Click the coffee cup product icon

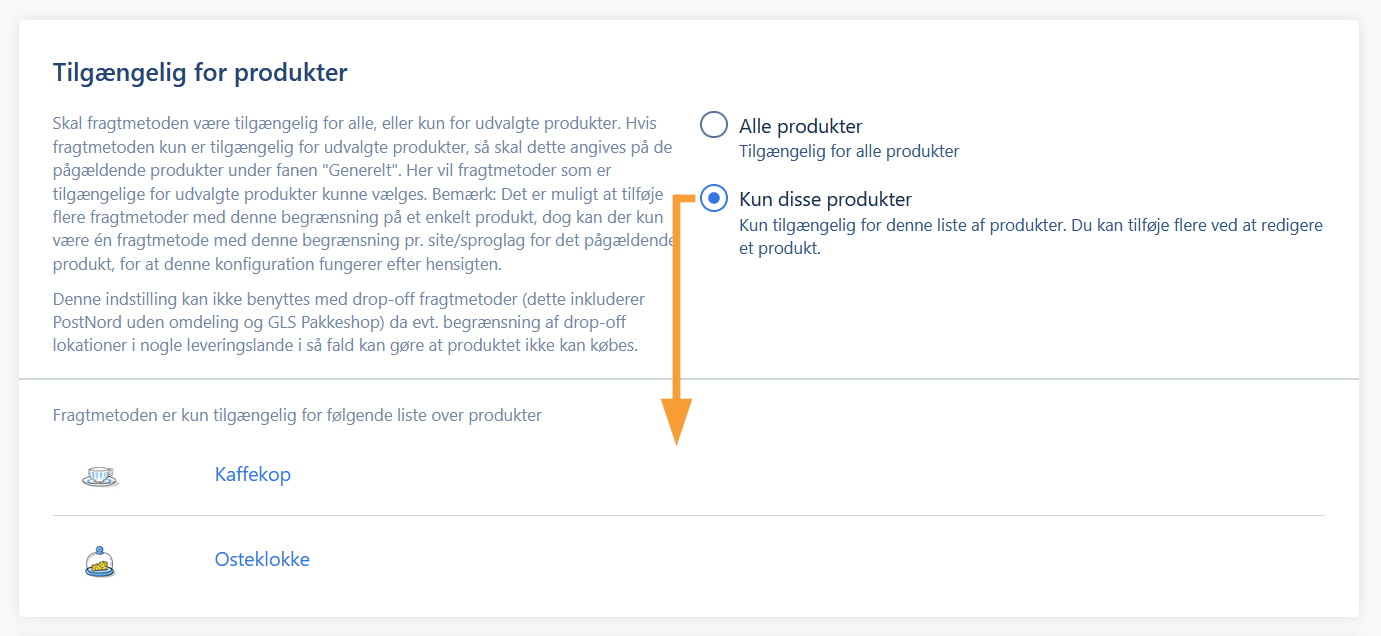pyautogui.click(x=100, y=475)
